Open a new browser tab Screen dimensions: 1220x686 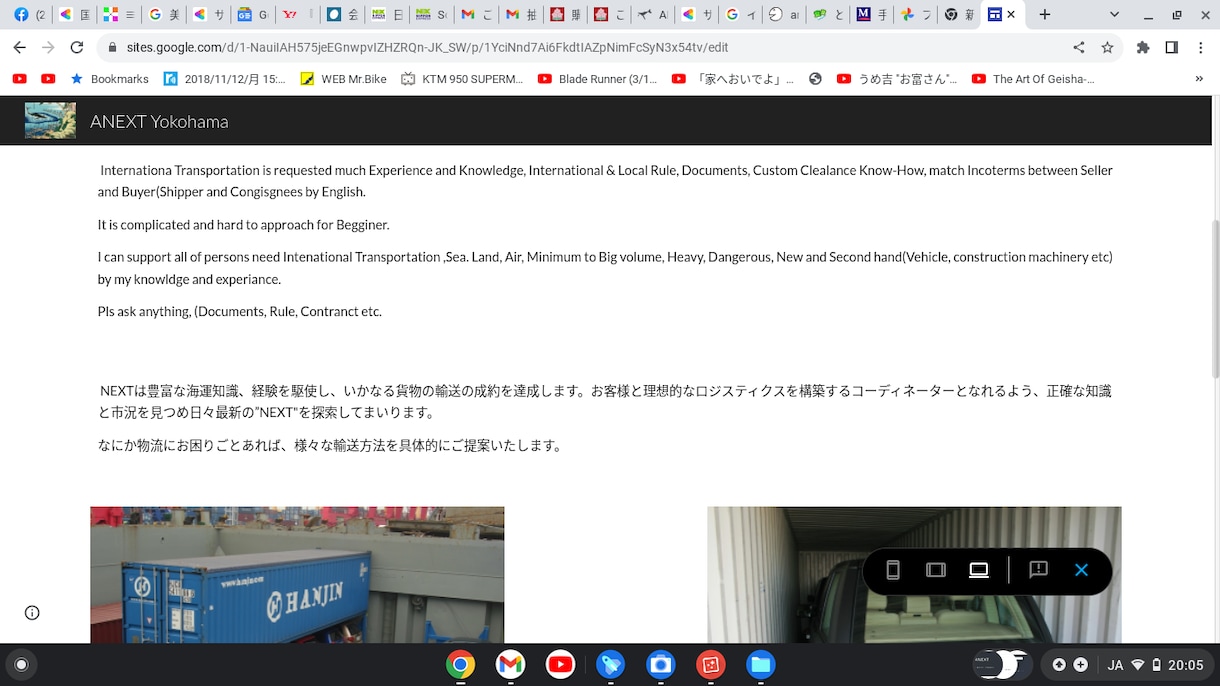pyautogui.click(x=1045, y=14)
